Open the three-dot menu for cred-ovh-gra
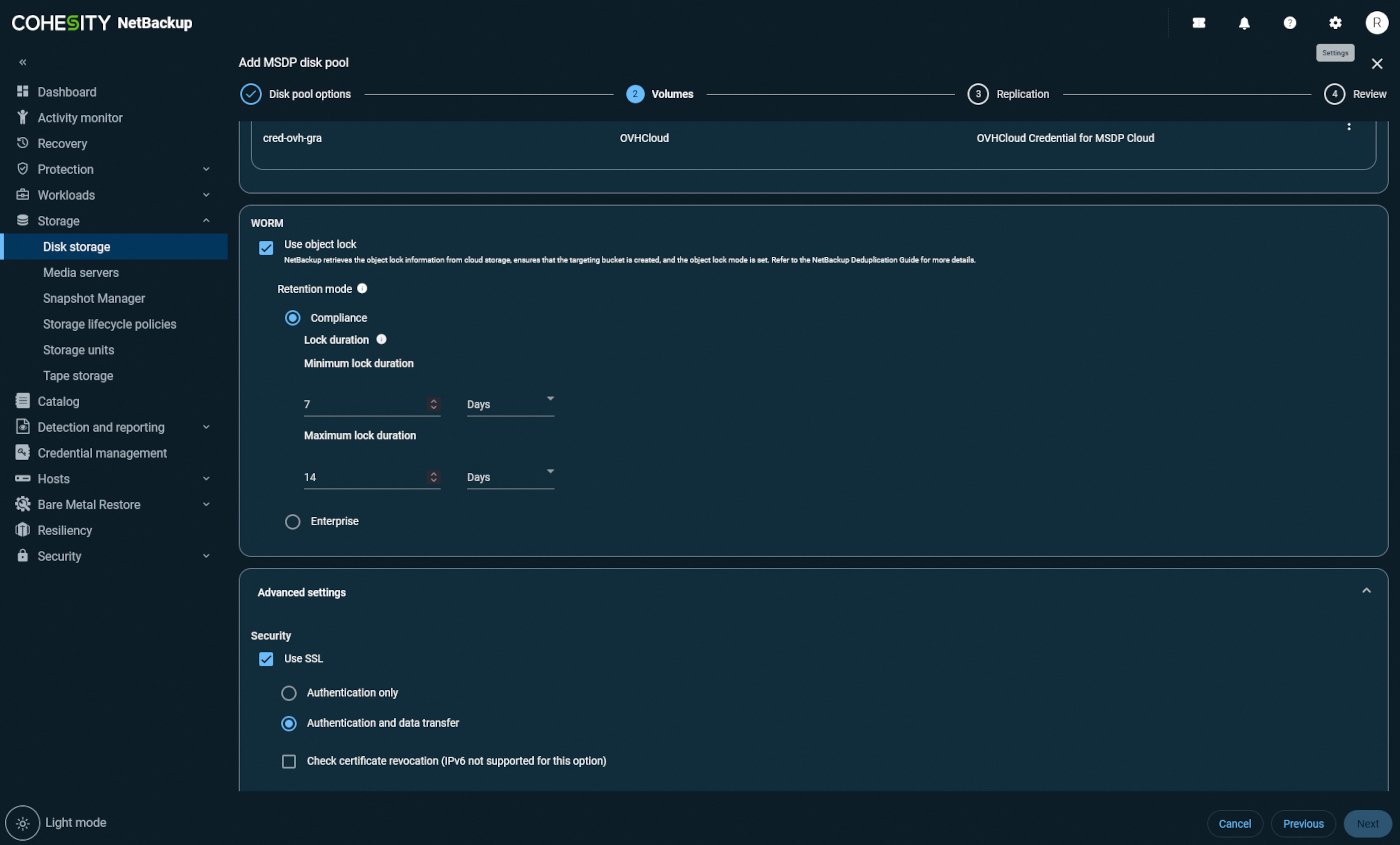Viewport: 1400px width, 845px height. click(x=1348, y=126)
